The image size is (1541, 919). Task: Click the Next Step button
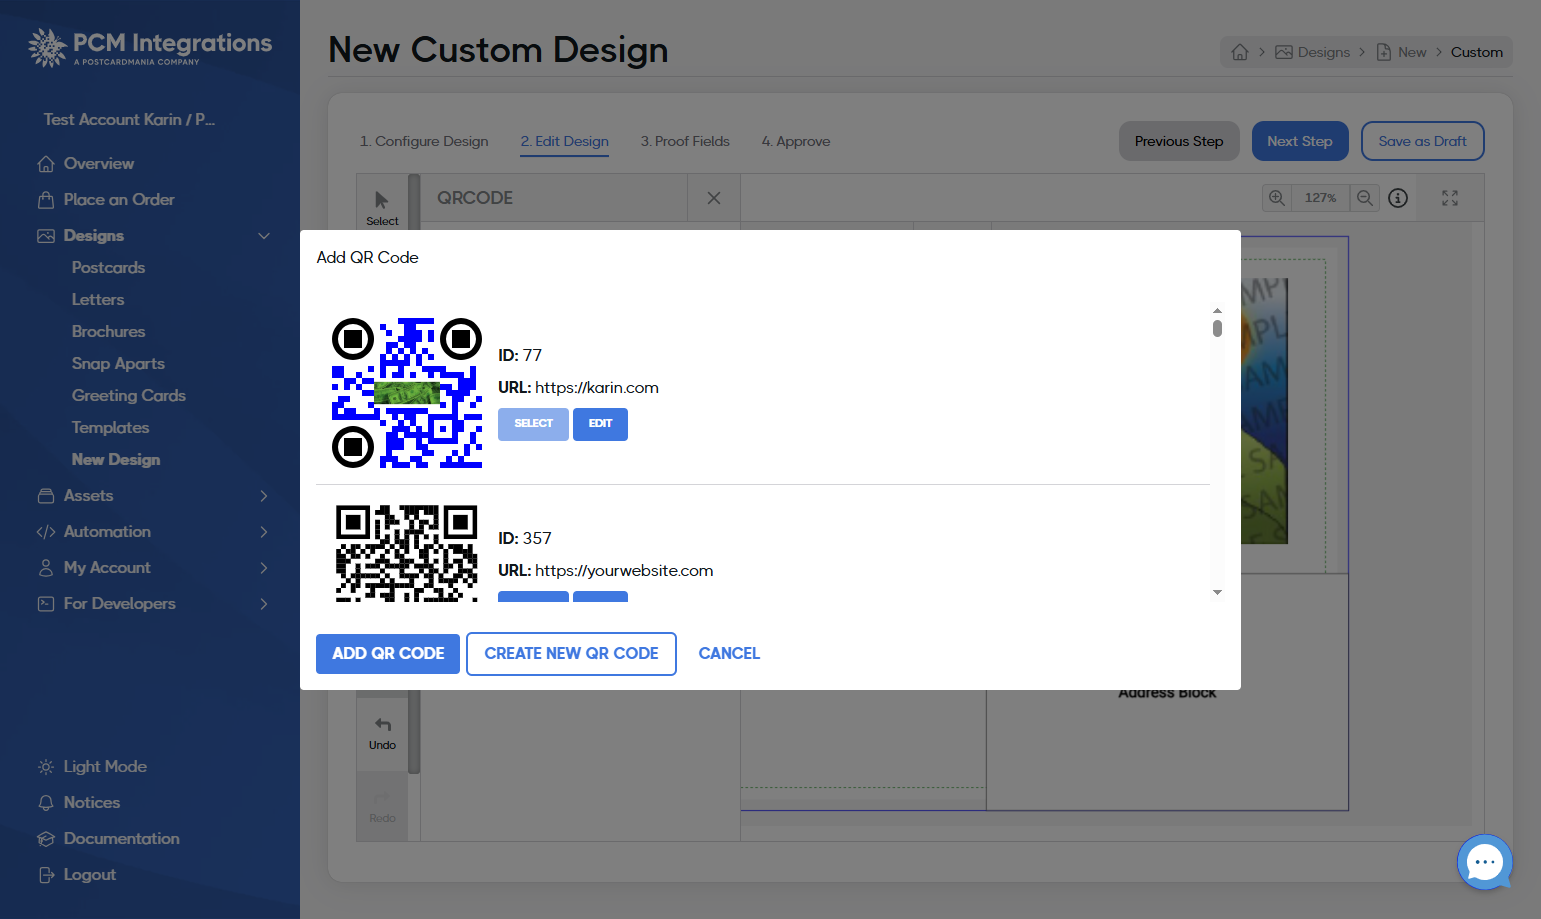pos(1300,141)
